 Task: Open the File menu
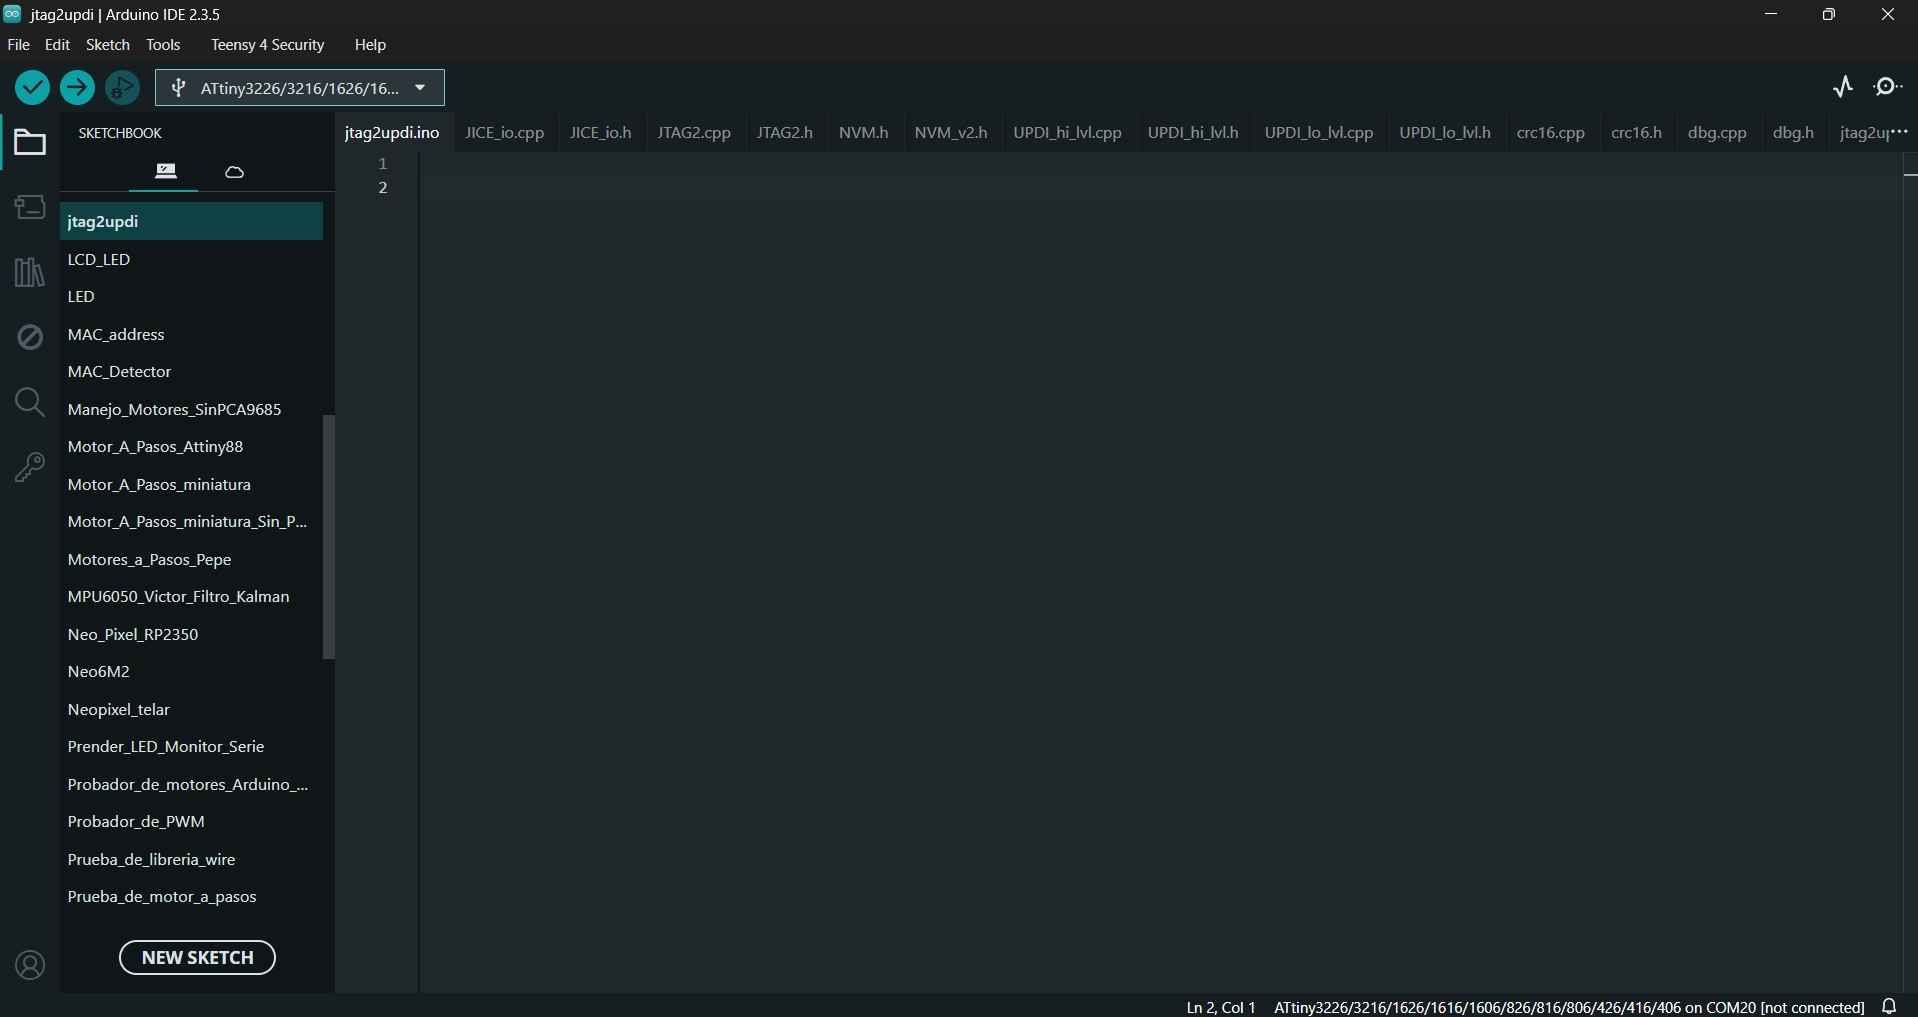[18, 45]
